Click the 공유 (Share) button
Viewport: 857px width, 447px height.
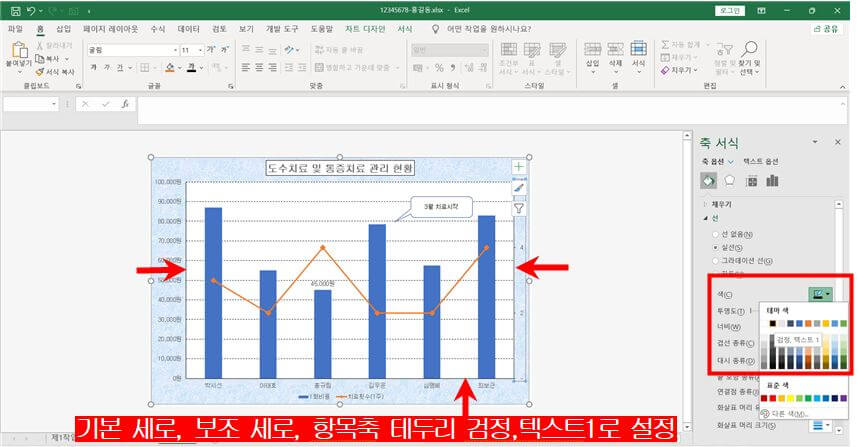pyautogui.click(x=826, y=29)
